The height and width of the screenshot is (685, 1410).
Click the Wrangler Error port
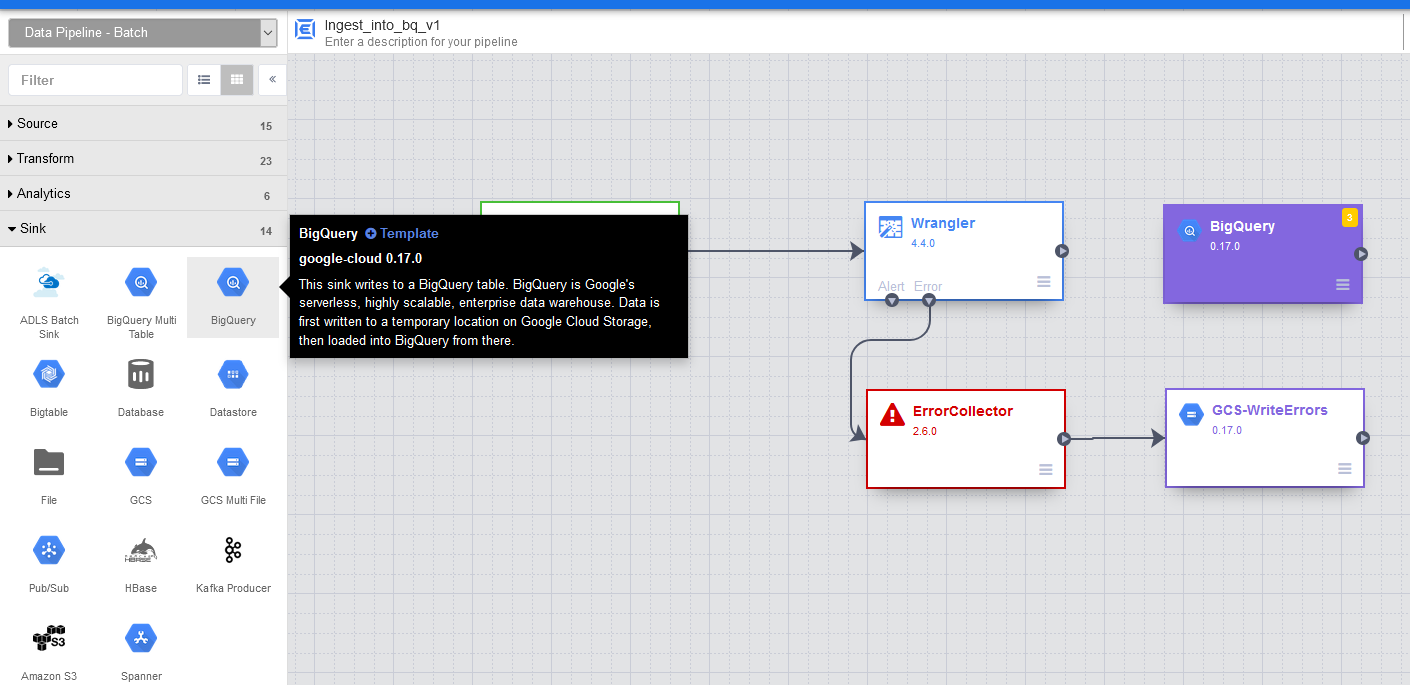click(929, 299)
